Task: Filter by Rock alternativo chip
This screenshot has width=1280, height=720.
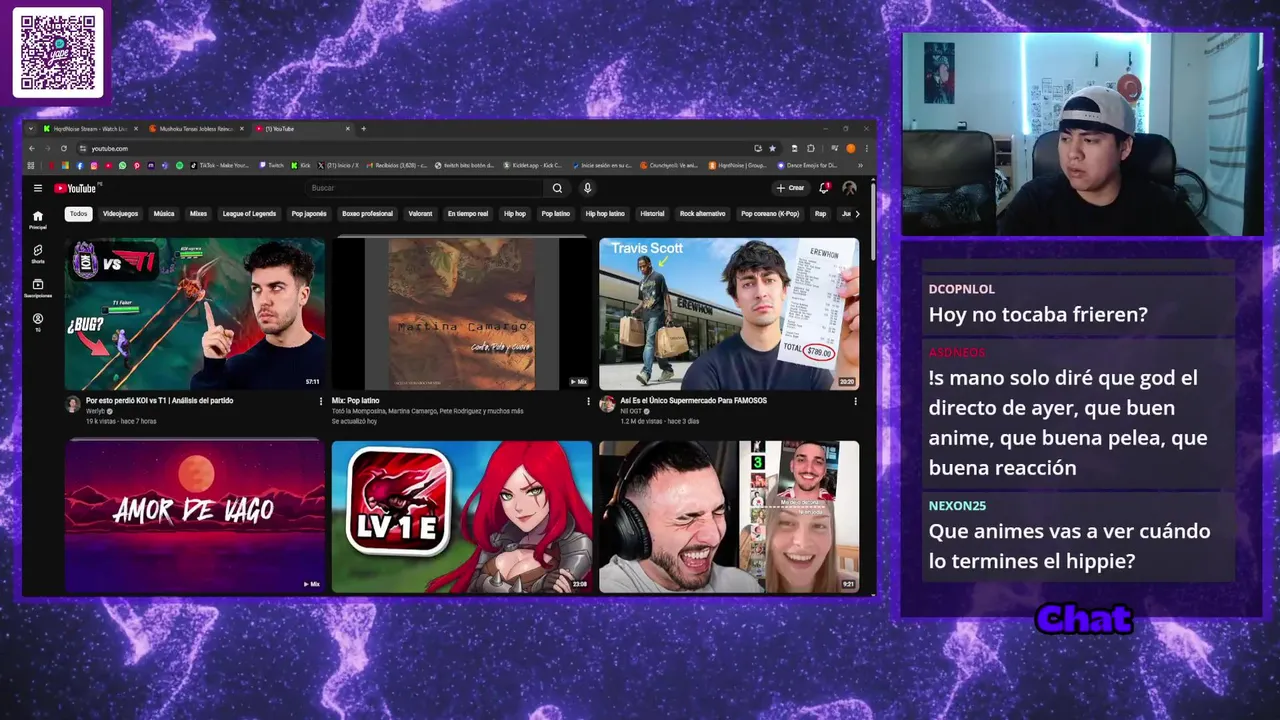Action: (703, 213)
